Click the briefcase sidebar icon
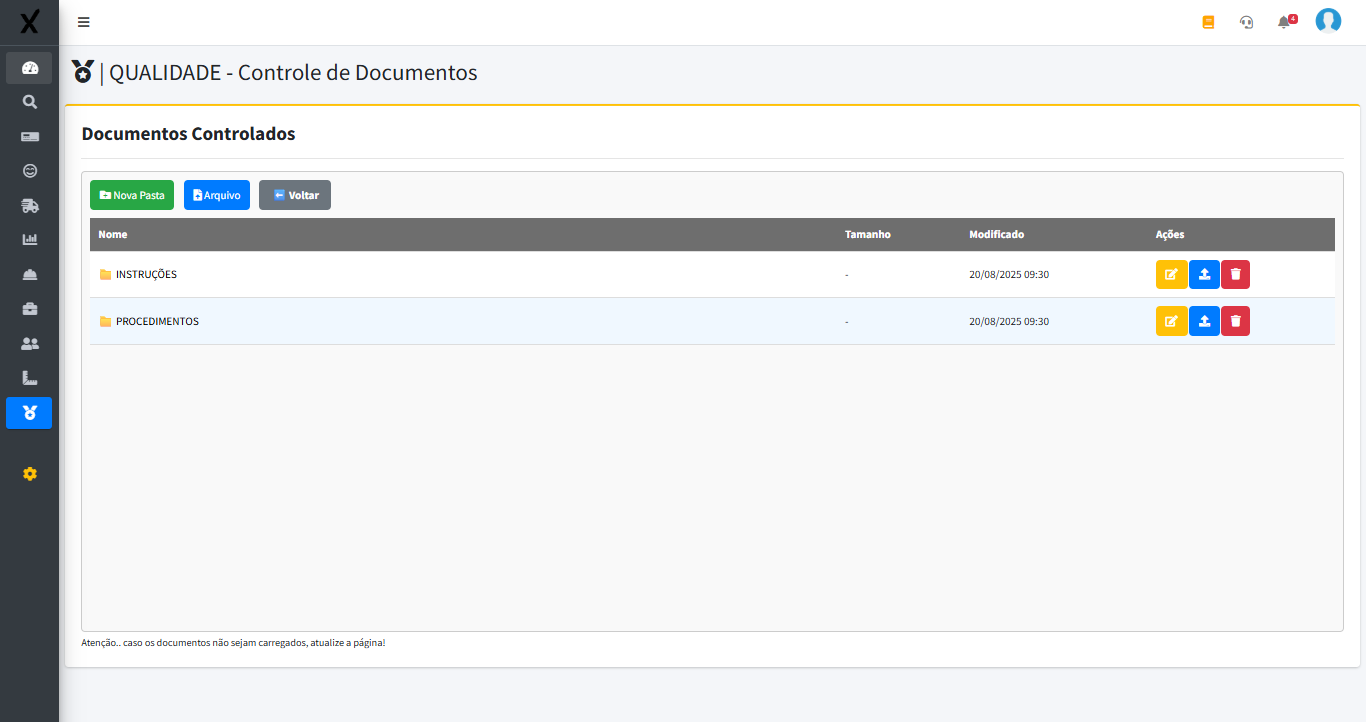This screenshot has width=1366, height=722. click(29, 309)
